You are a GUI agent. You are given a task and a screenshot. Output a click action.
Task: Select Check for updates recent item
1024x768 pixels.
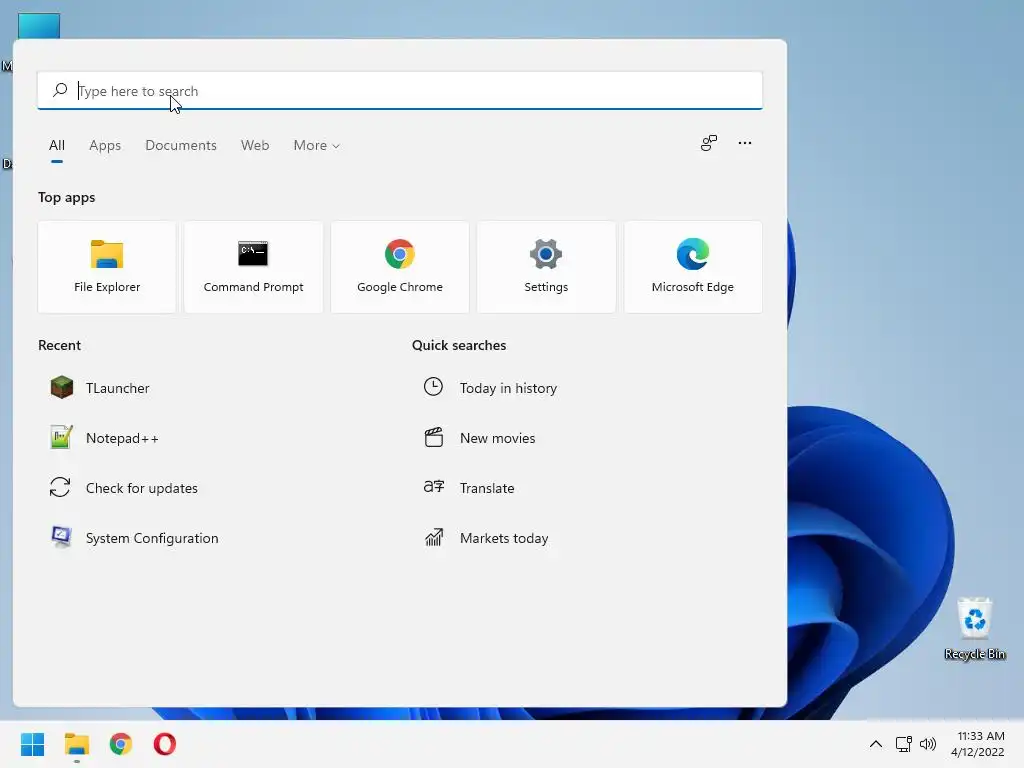123,488
